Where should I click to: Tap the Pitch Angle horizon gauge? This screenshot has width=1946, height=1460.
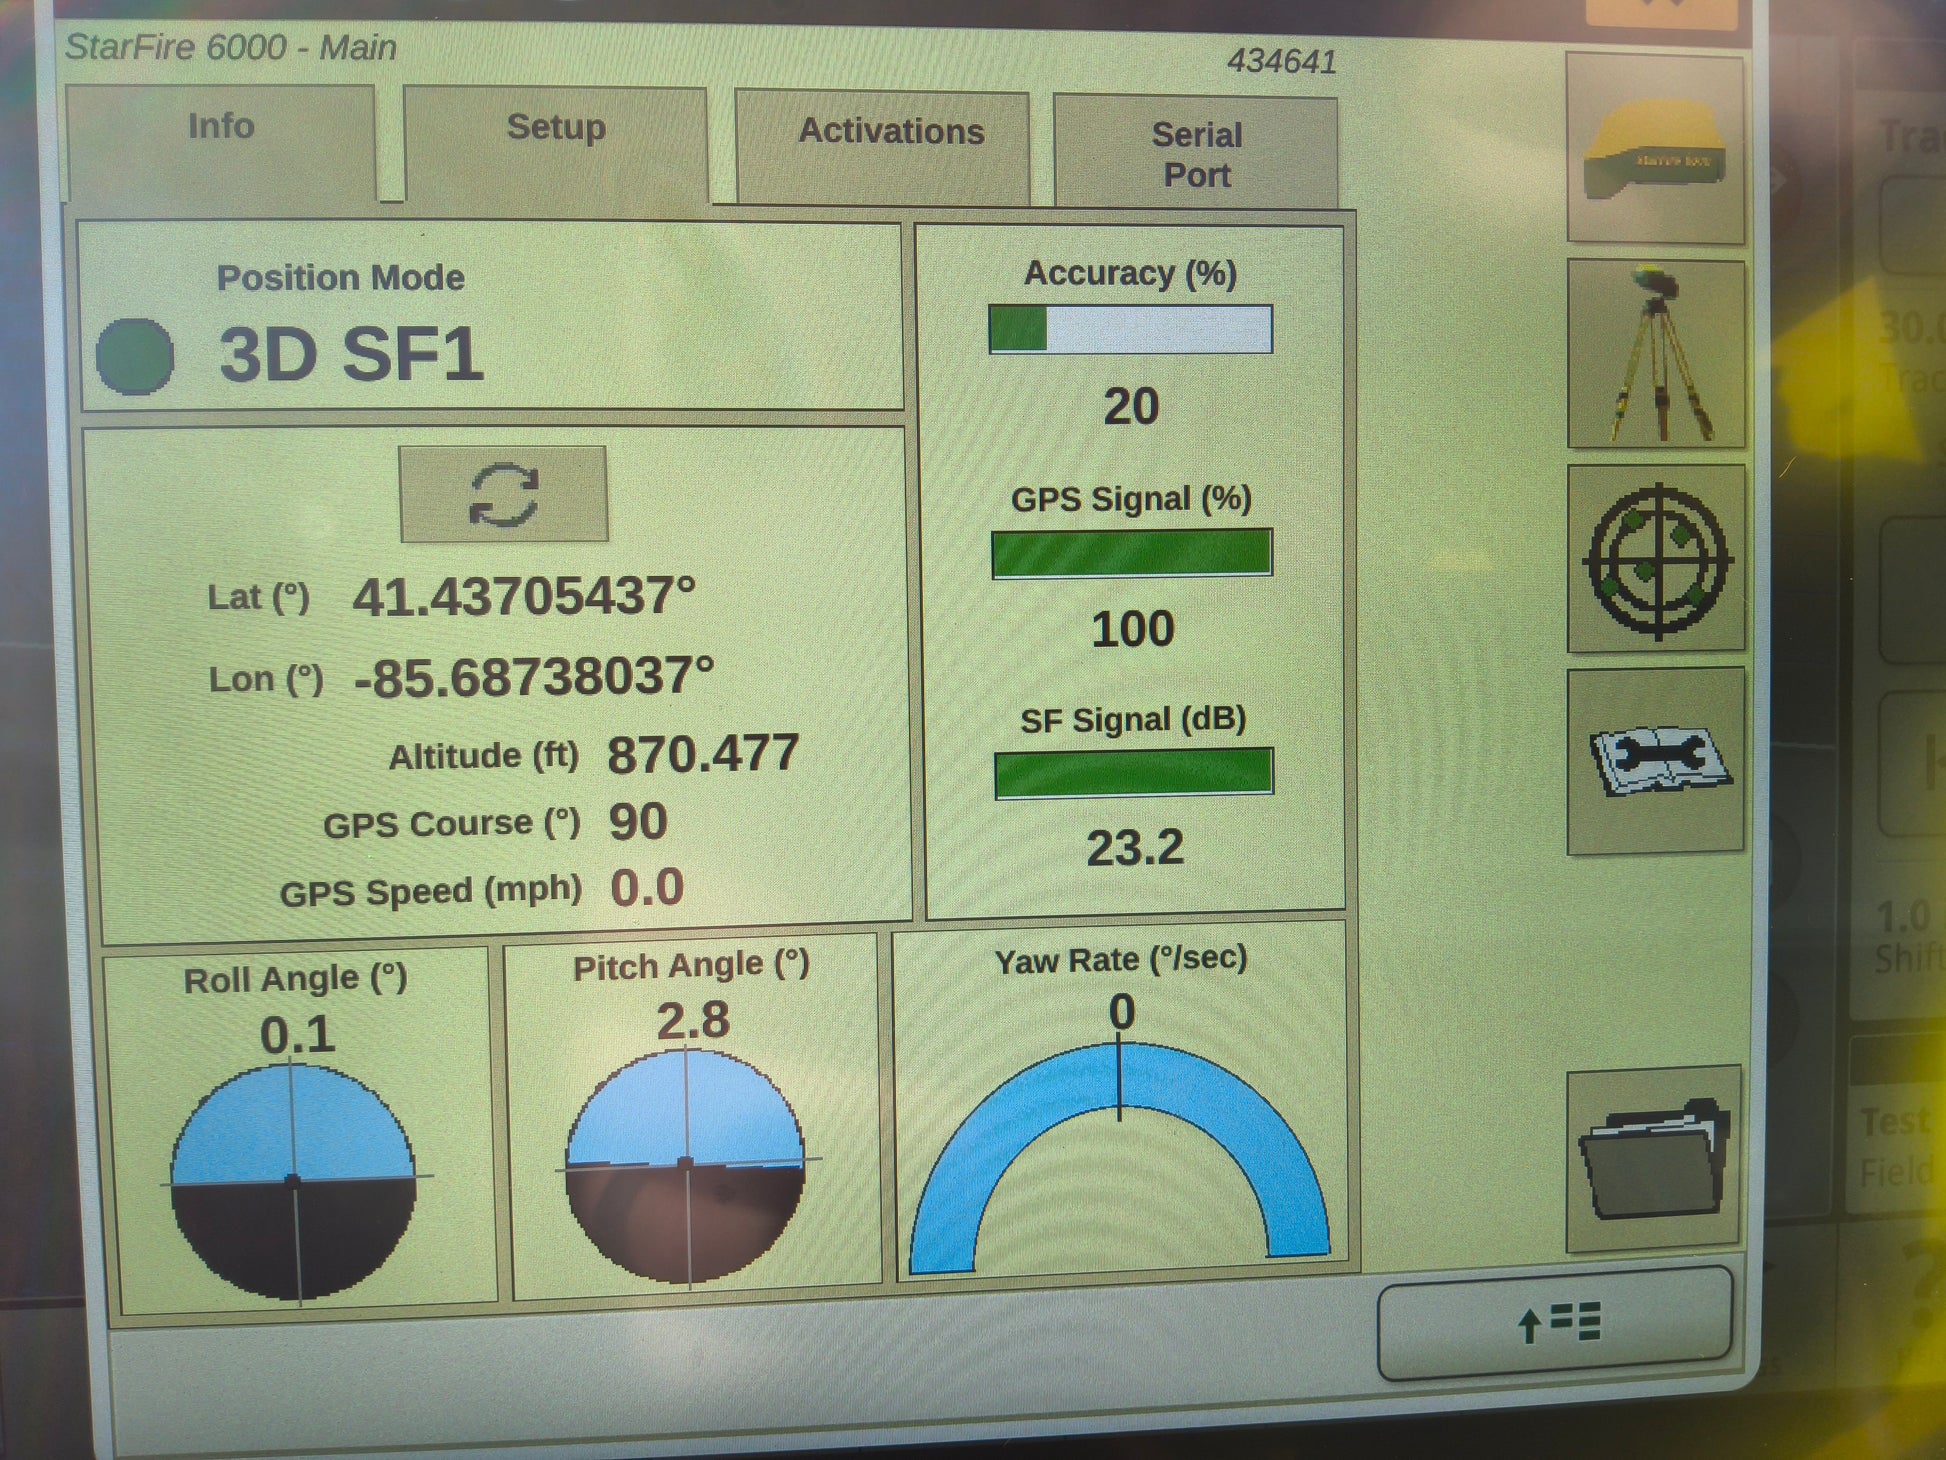[686, 1165]
